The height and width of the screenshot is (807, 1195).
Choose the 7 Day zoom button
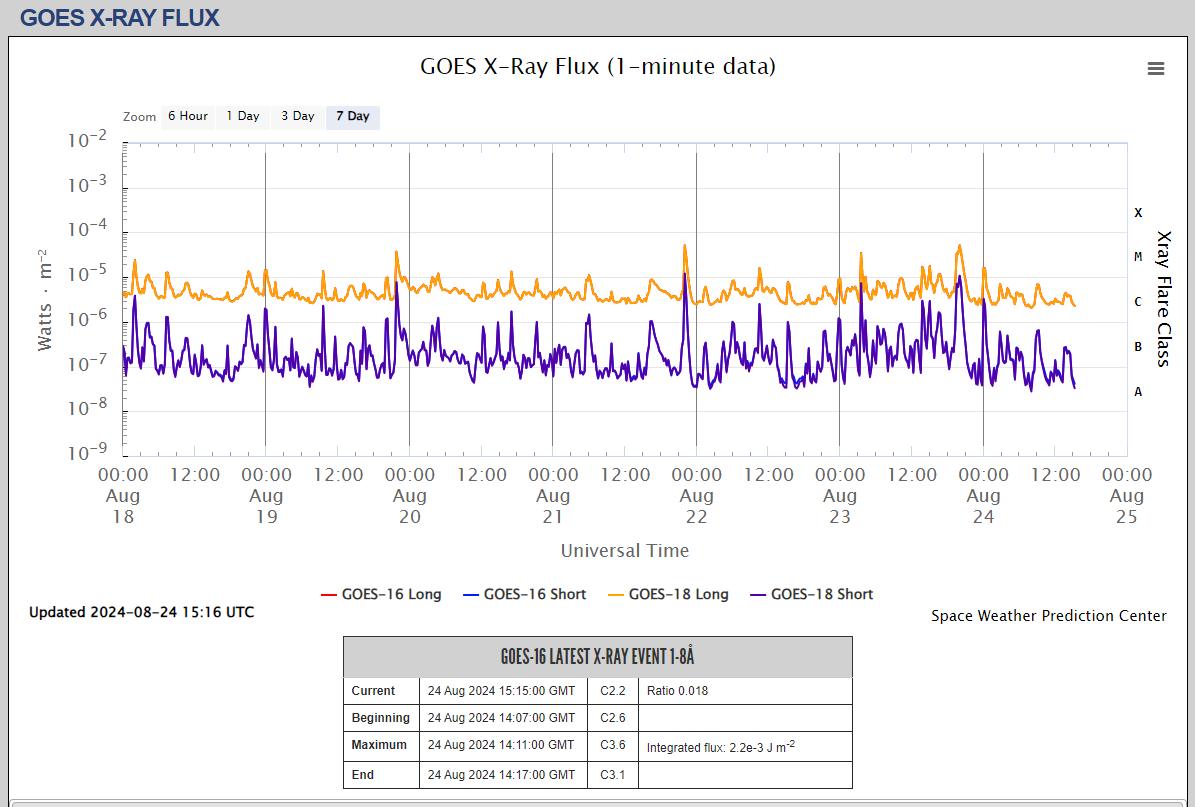tap(352, 117)
